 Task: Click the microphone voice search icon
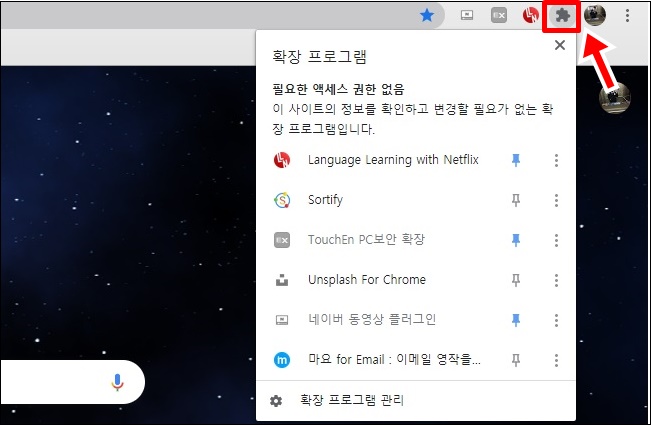[117, 382]
